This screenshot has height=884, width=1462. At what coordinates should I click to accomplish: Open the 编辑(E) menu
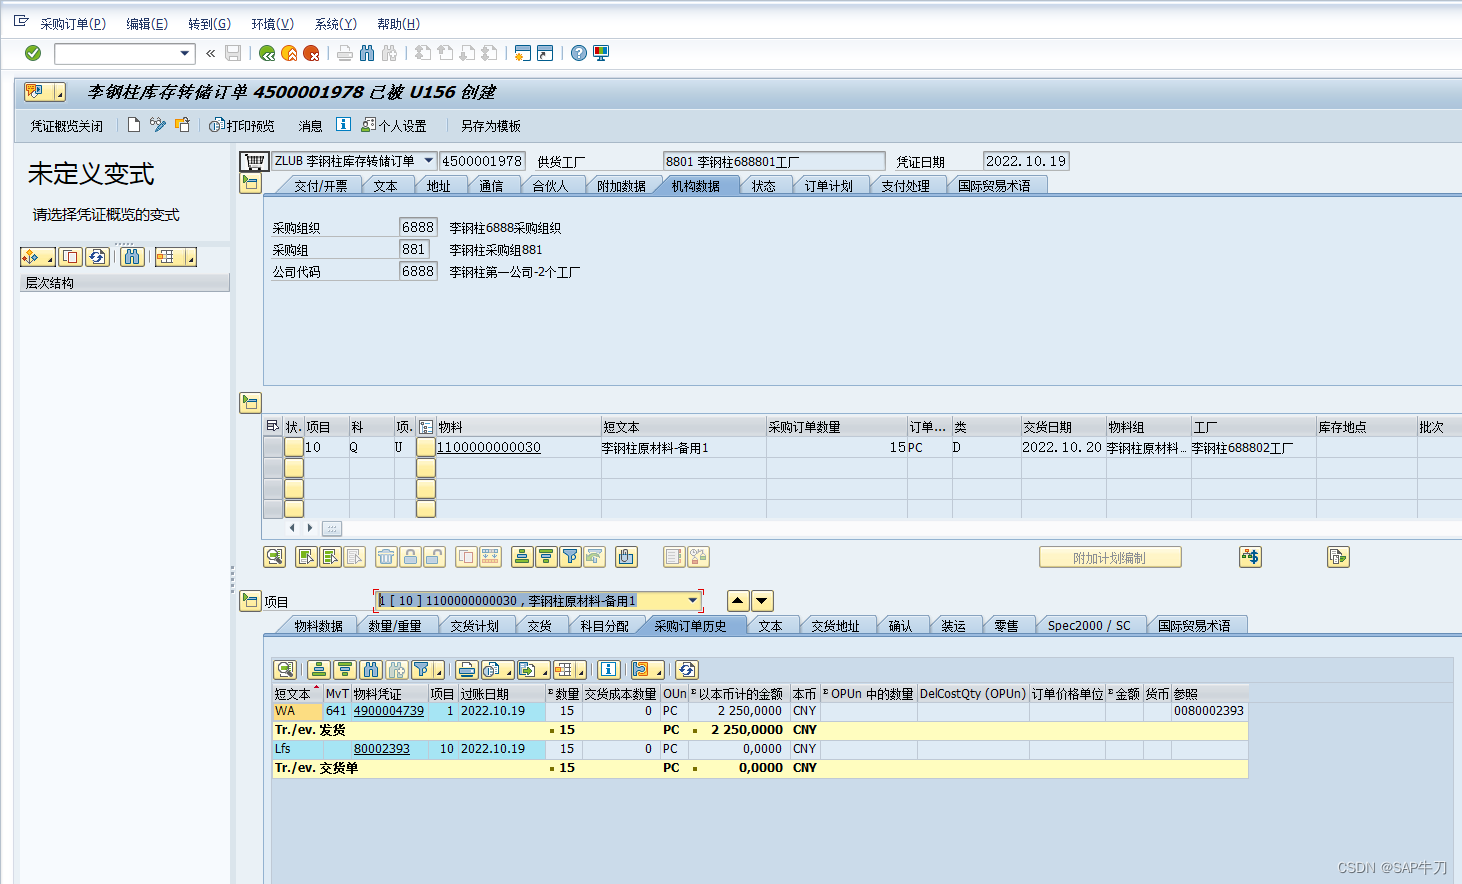pyautogui.click(x=146, y=24)
